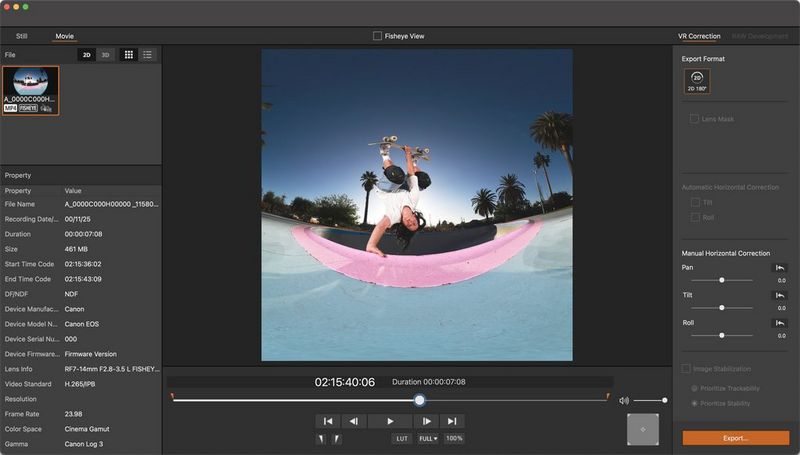Open the FULL display size dropdown
The height and width of the screenshot is (455, 800).
pos(427,438)
